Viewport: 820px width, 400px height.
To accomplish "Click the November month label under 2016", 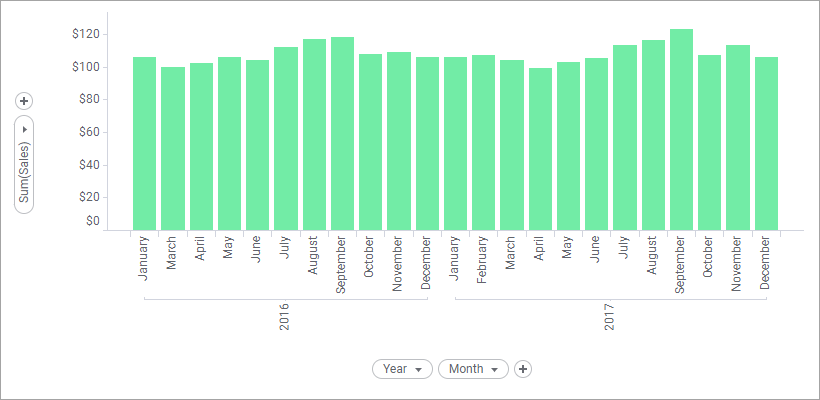I will click(398, 264).
